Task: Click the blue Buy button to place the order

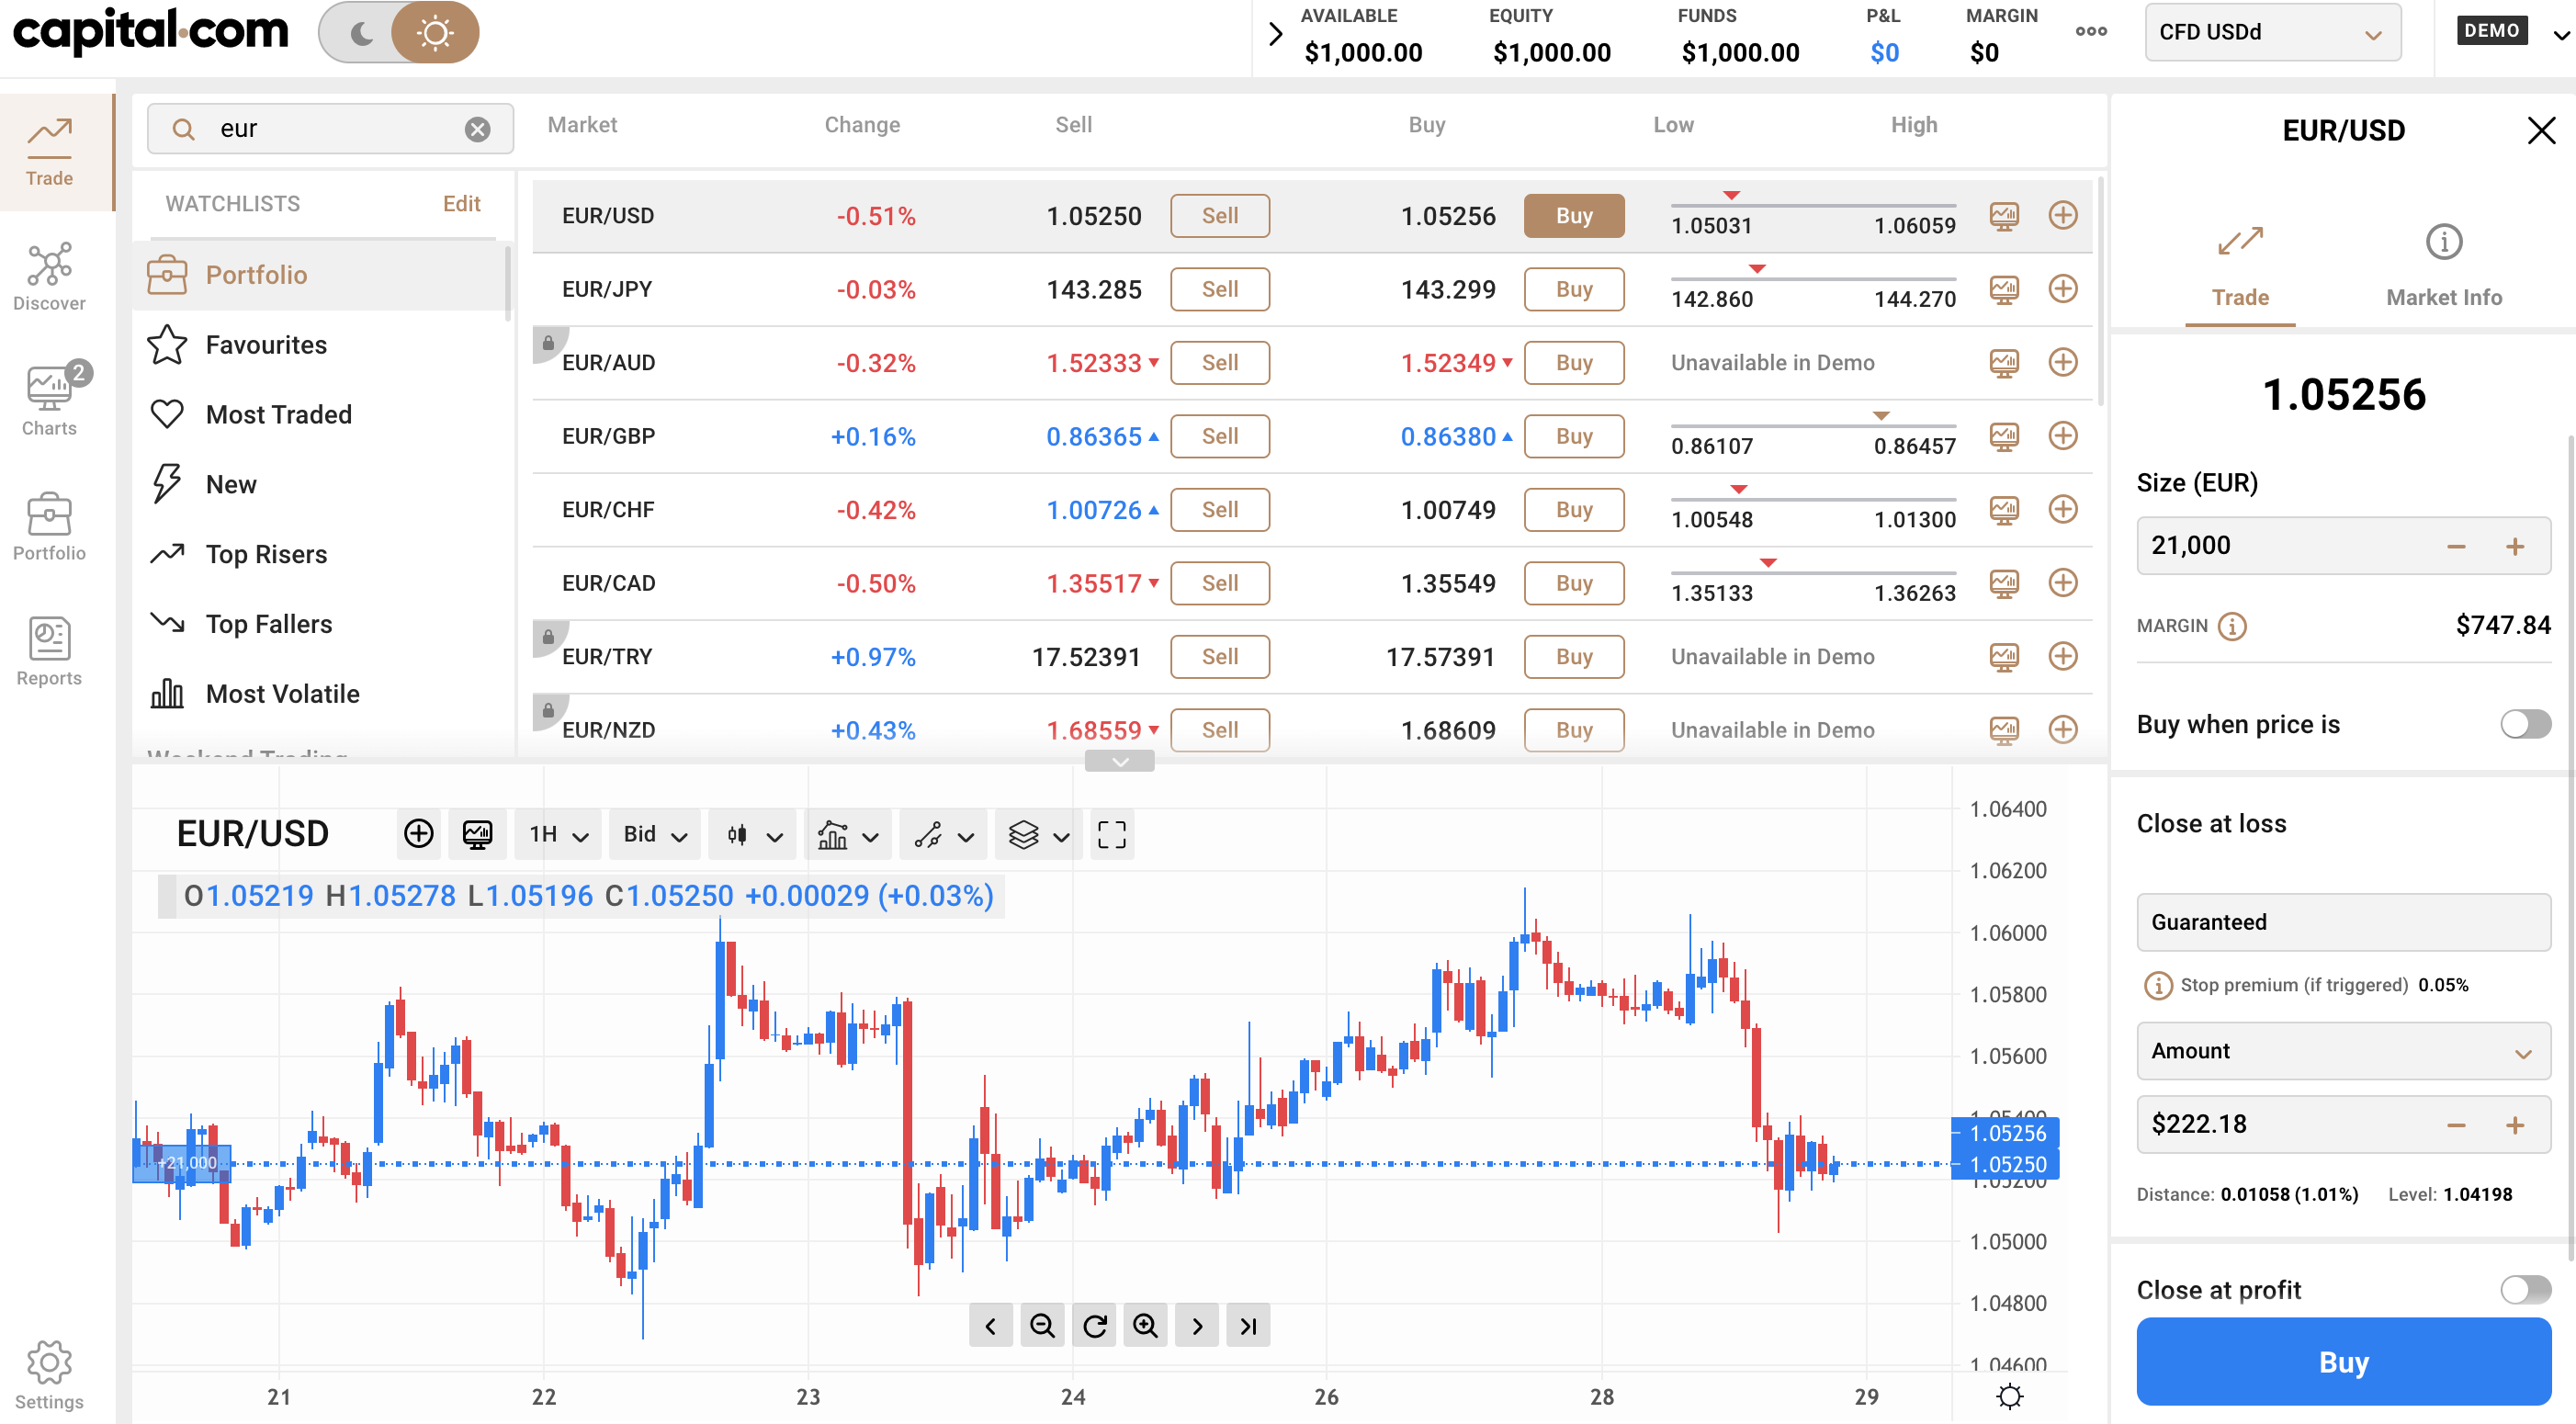Action: tap(2342, 1362)
